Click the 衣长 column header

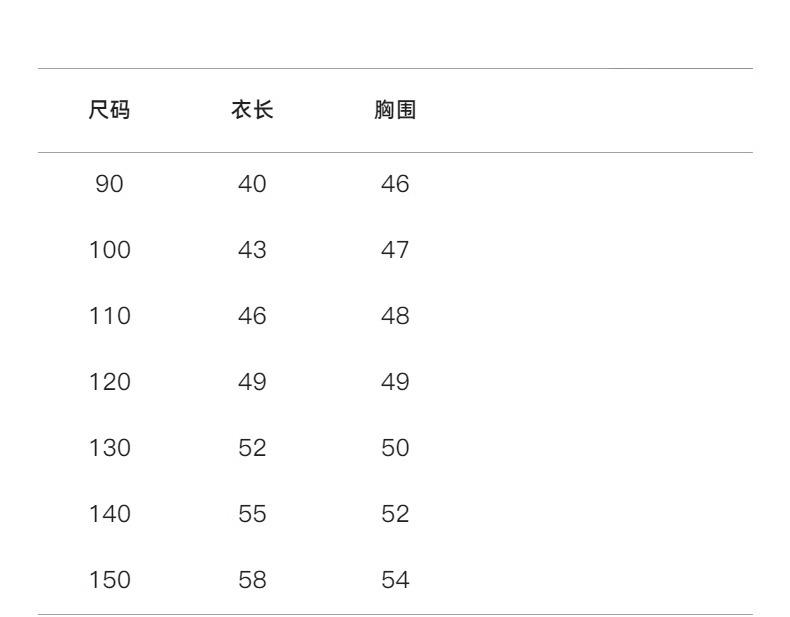tap(252, 111)
